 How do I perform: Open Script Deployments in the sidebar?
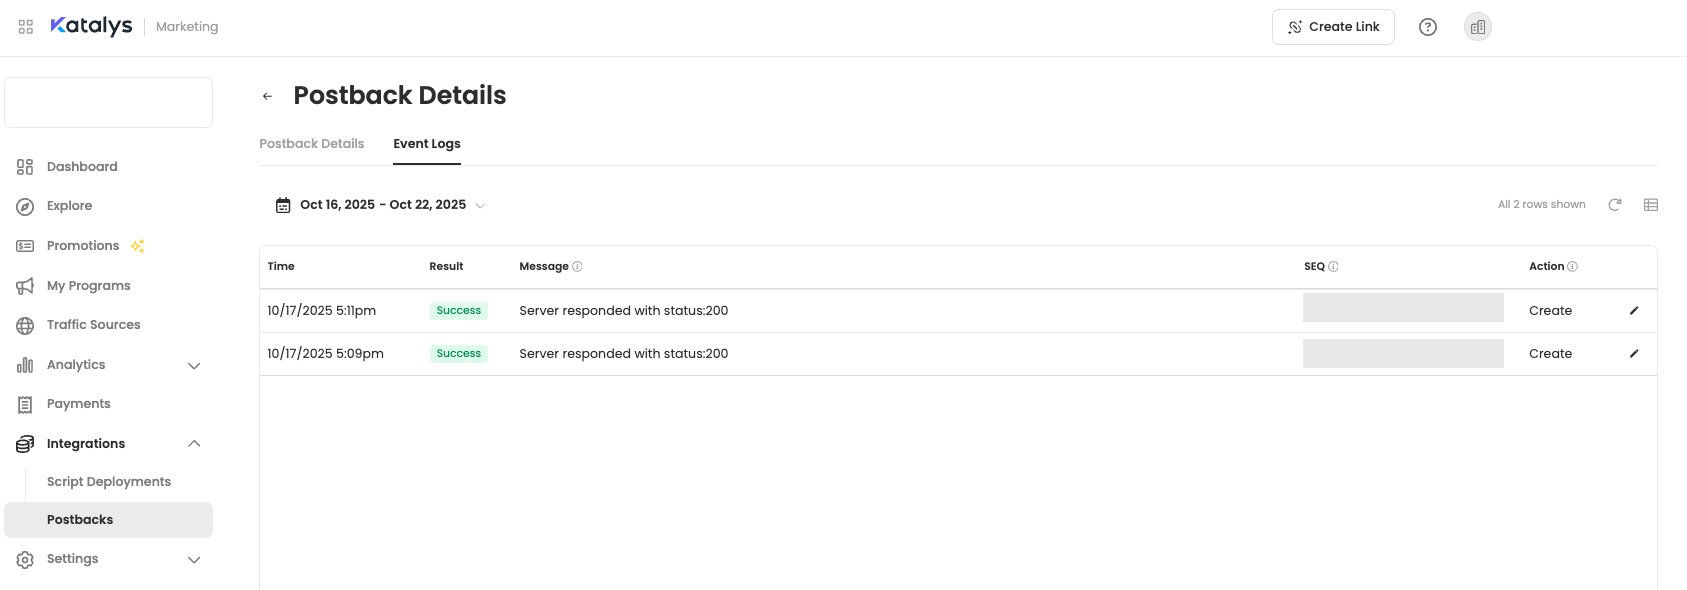pyautogui.click(x=109, y=481)
